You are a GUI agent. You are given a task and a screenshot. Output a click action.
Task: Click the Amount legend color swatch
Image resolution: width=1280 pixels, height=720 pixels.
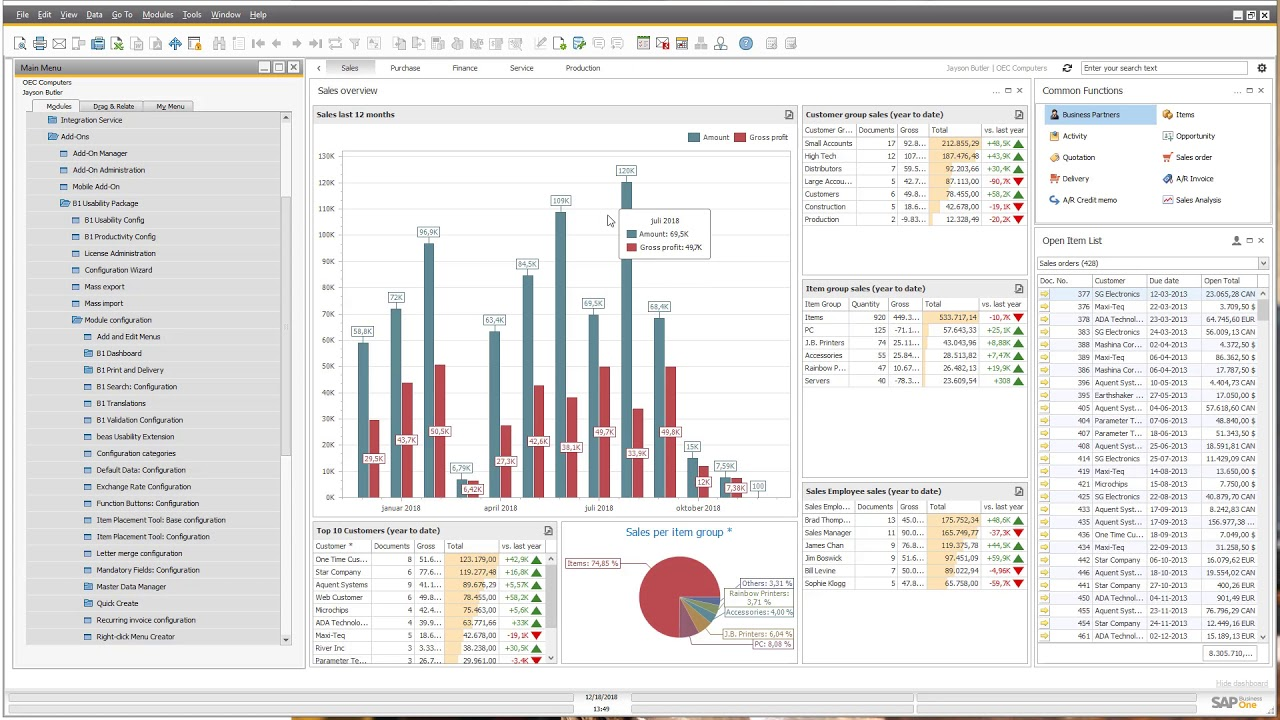pos(694,137)
